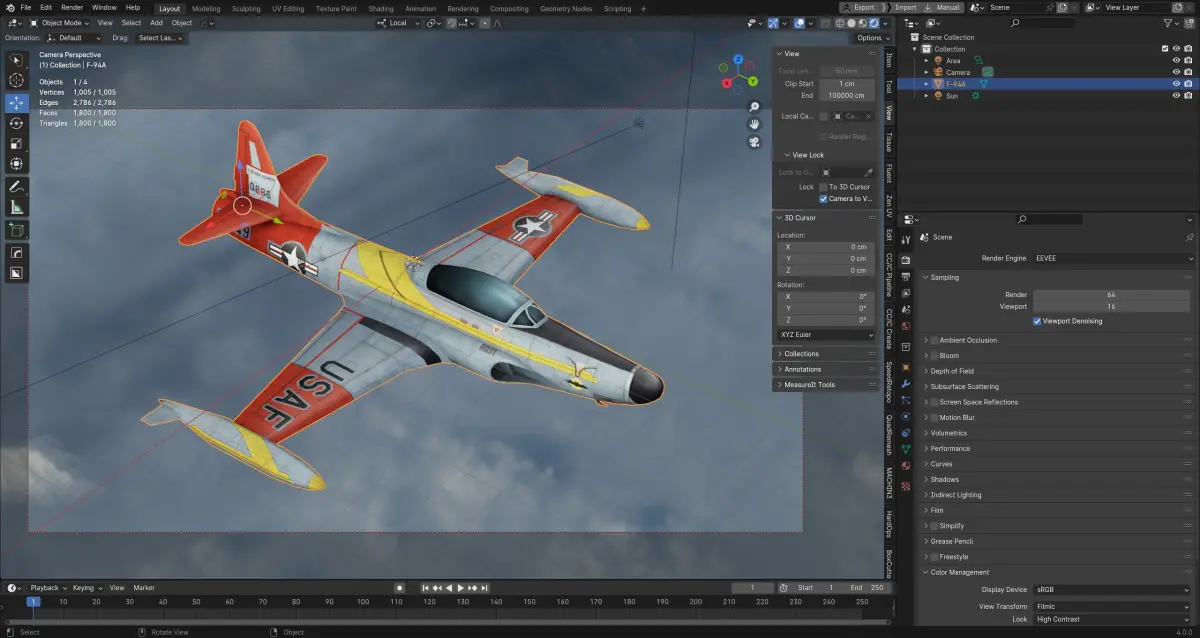Click the outliner filter funnel icon

[x=1170, y=22]
